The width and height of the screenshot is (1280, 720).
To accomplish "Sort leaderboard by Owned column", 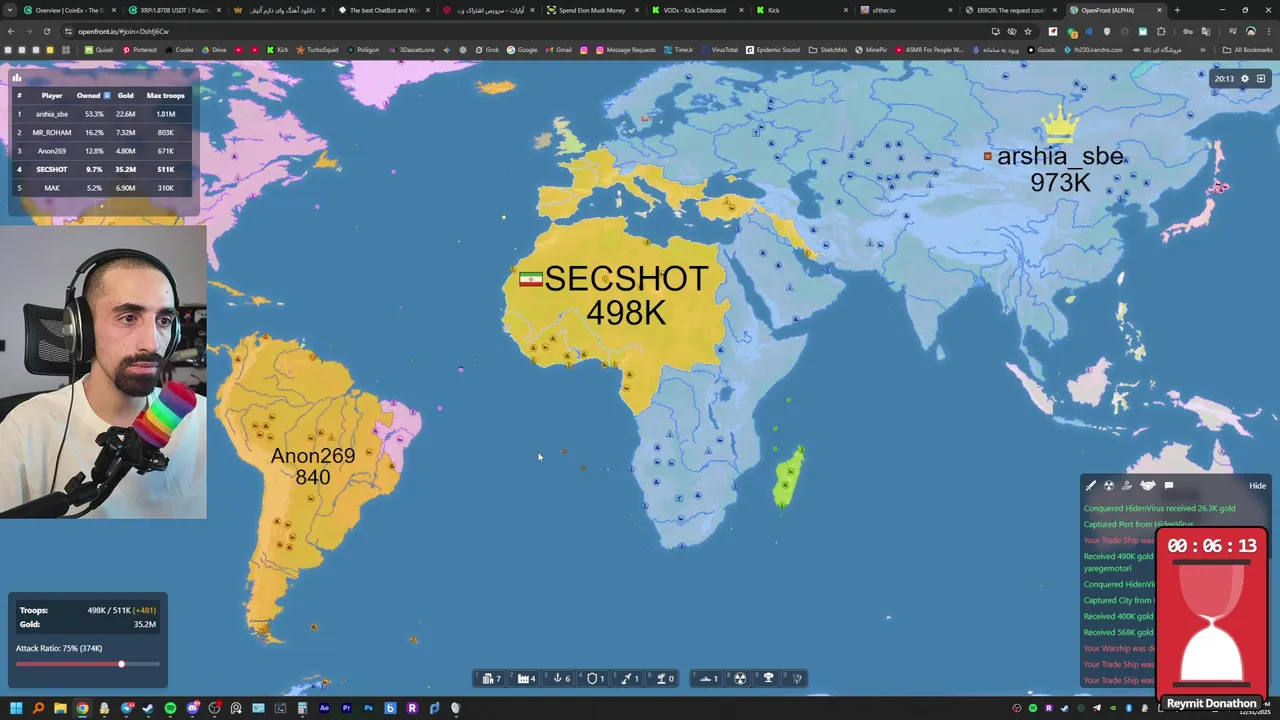I will 93,95.
